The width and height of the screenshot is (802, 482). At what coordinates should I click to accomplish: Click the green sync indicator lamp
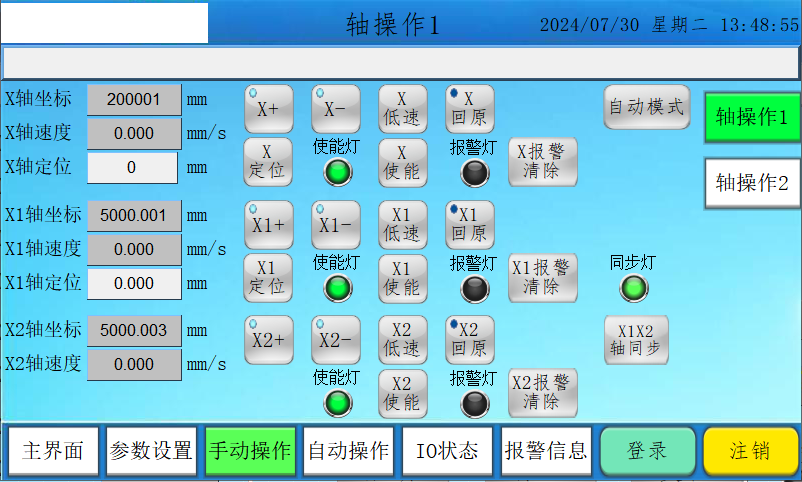pyautogui.click(x=633, y=289)
